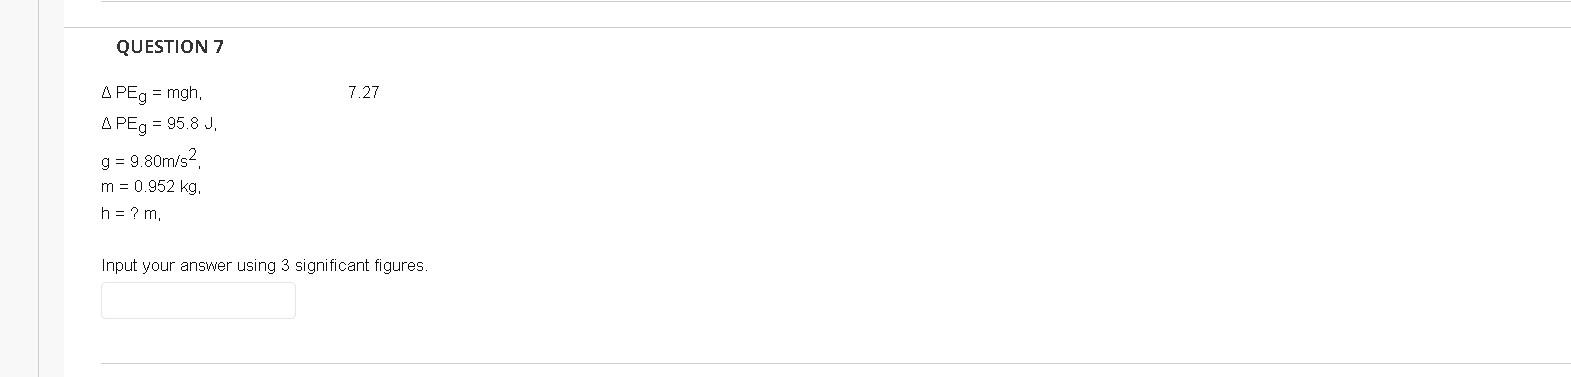Click the word 'mgh' in the formula
1571x377 pixels.
coord(184,93)
